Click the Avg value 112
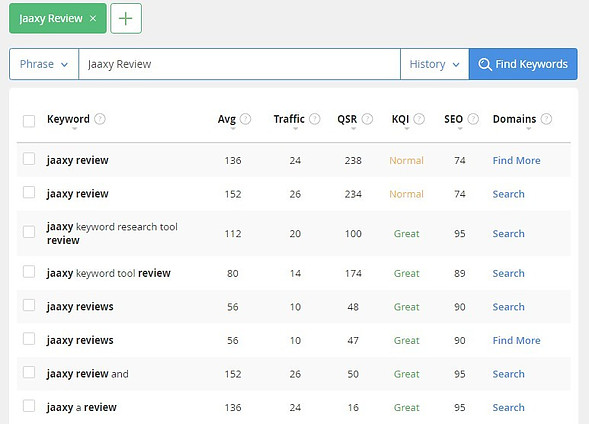Screen dimensions: 589x424 233,234
